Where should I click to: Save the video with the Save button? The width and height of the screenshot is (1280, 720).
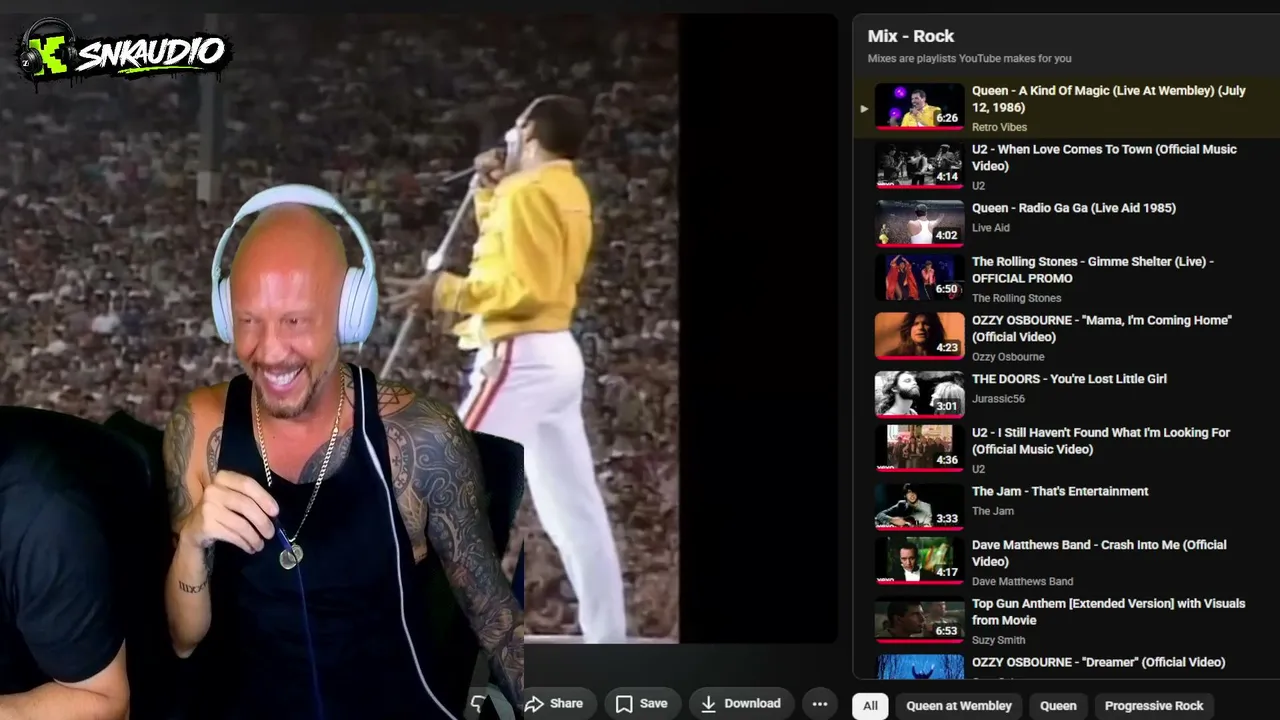point(642,704)
